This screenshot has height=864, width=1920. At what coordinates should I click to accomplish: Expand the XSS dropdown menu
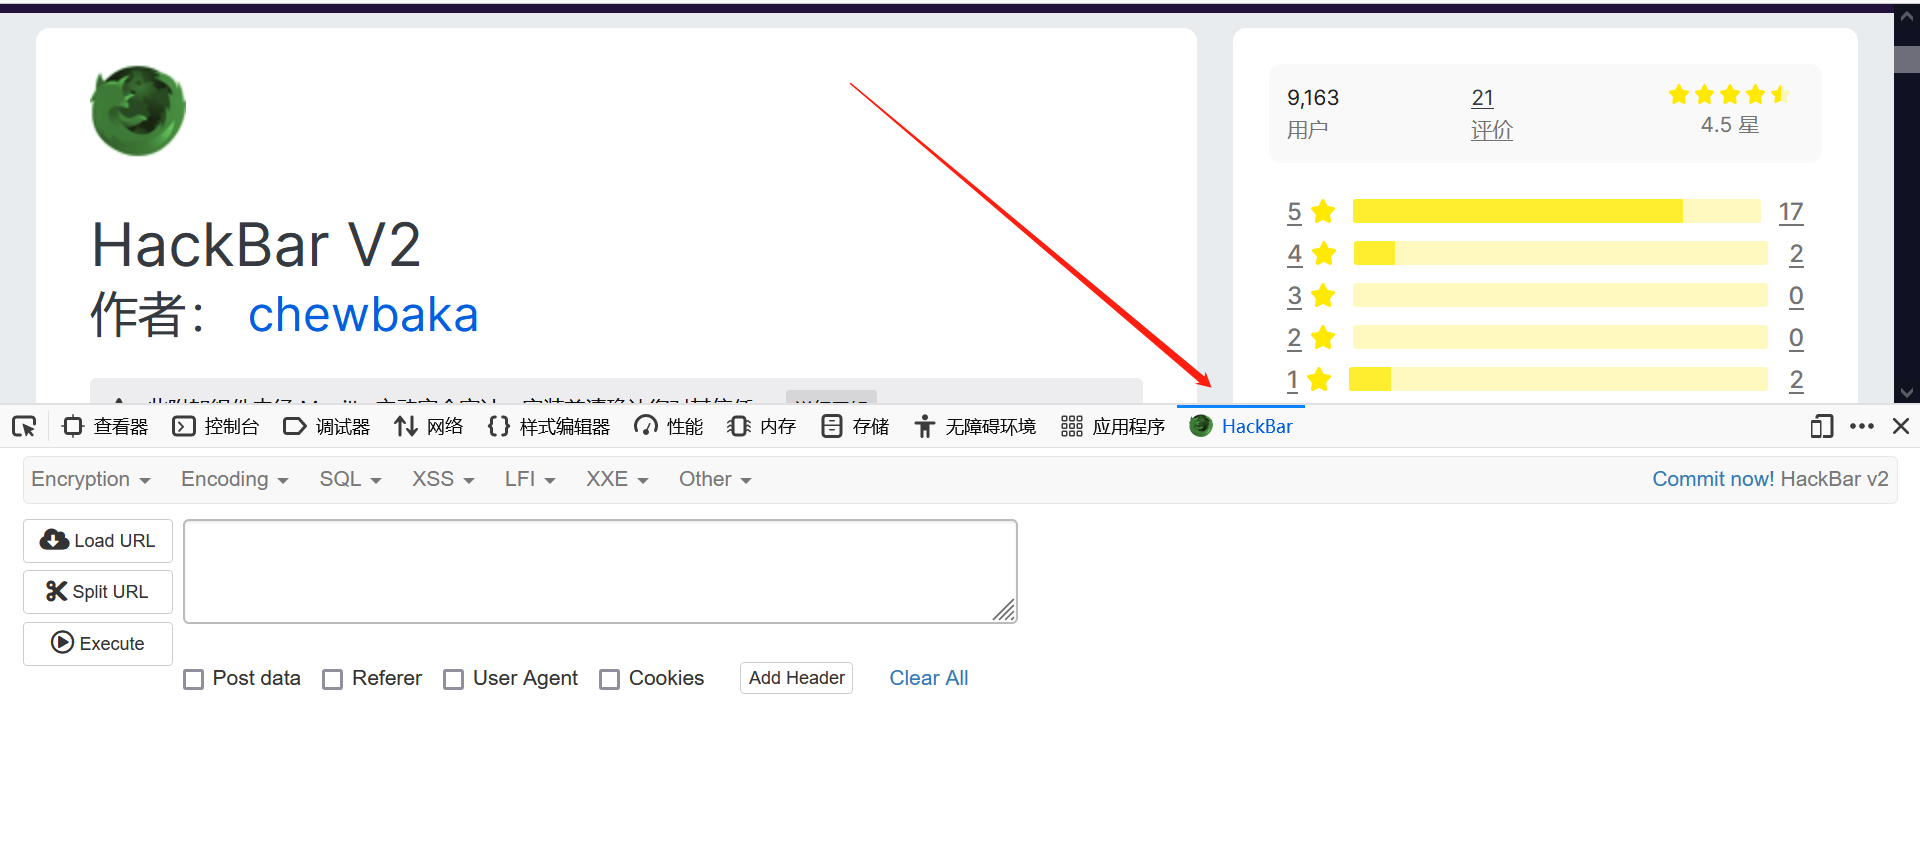click(443, 479)
